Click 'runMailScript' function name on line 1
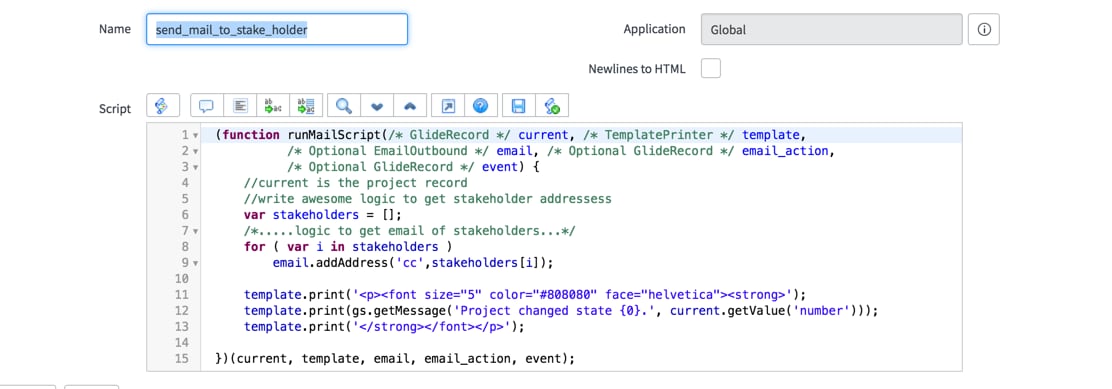The image size is (1112, 389). tap(334, 135)
